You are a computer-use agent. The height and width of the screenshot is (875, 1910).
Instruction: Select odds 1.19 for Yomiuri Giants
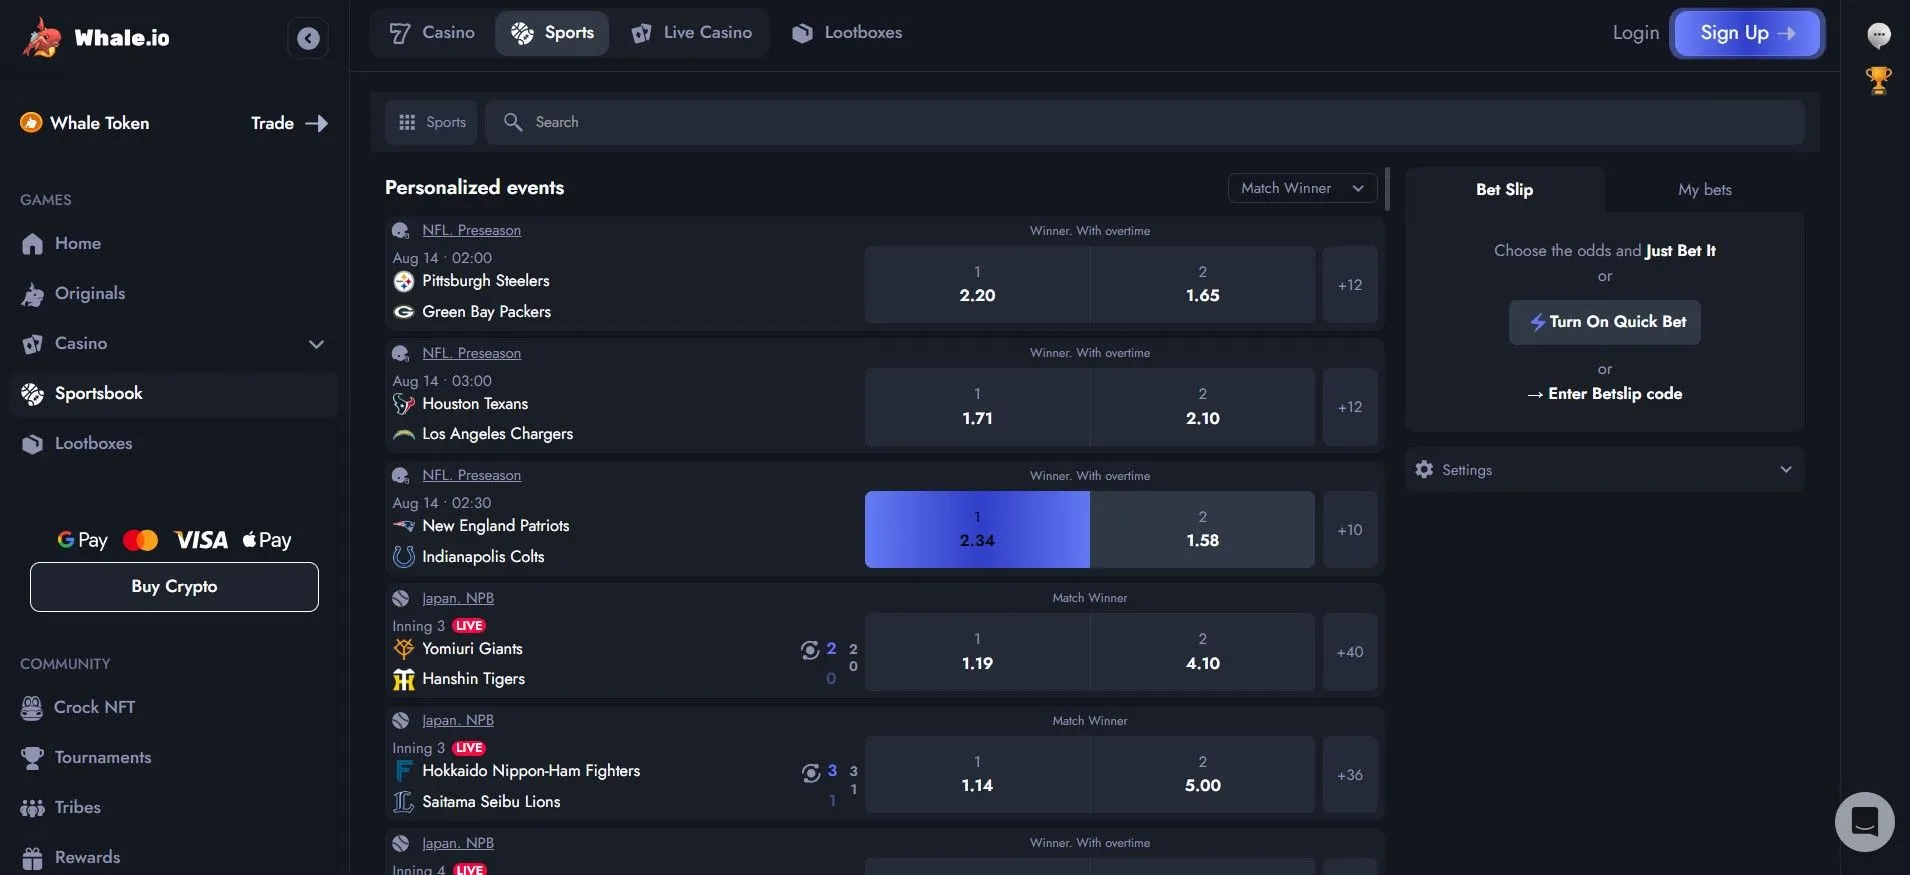tap(977, 652)
